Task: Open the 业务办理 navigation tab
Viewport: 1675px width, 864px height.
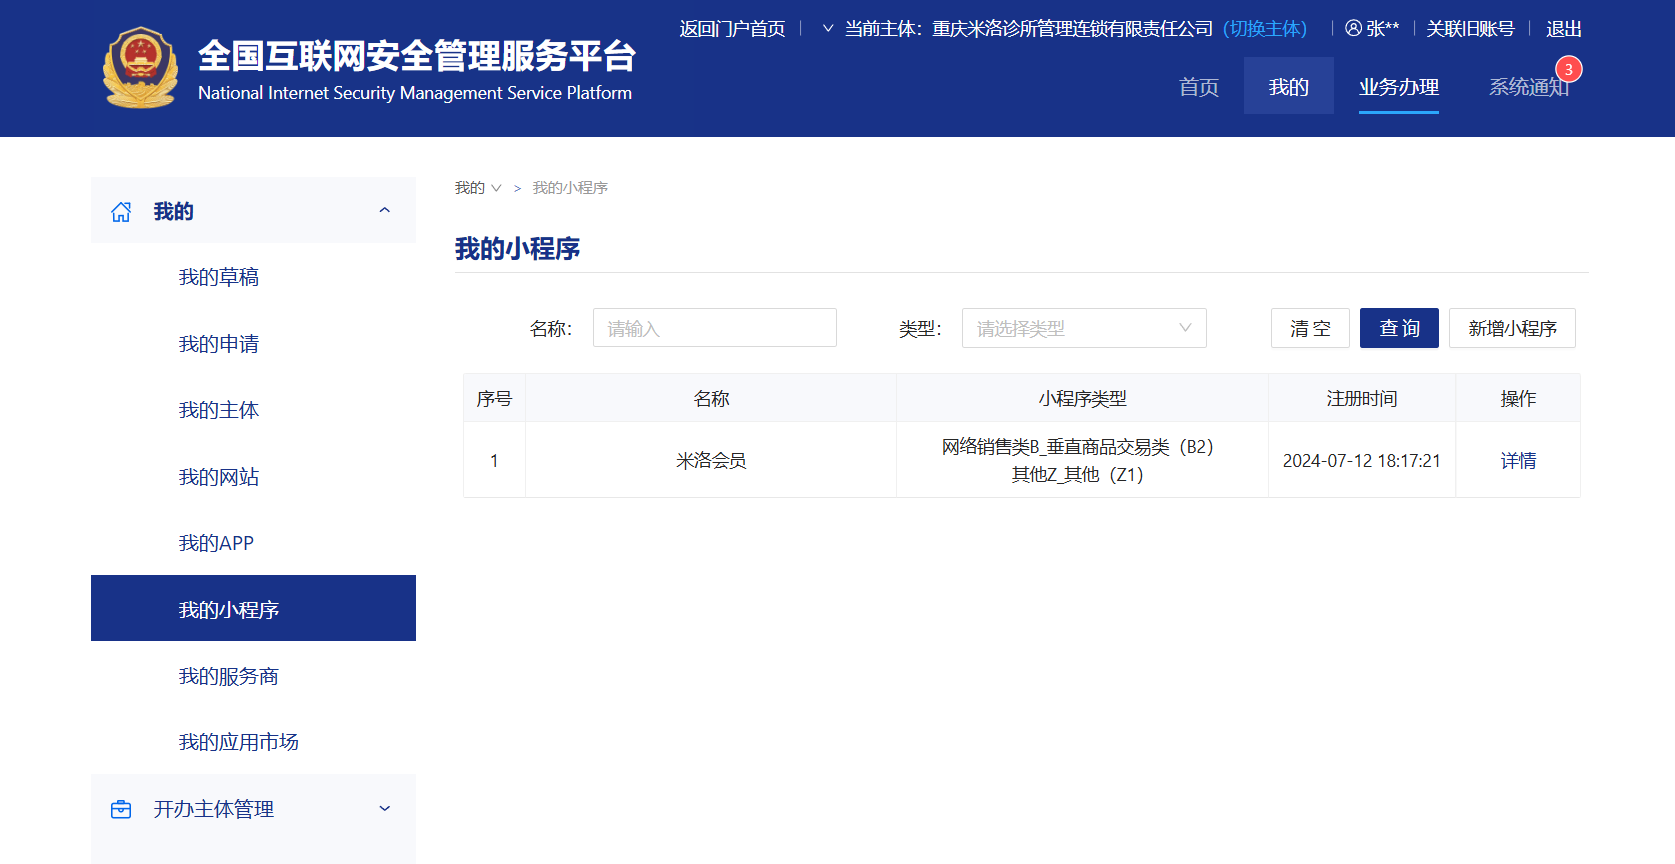Action: coord(1399,87)
